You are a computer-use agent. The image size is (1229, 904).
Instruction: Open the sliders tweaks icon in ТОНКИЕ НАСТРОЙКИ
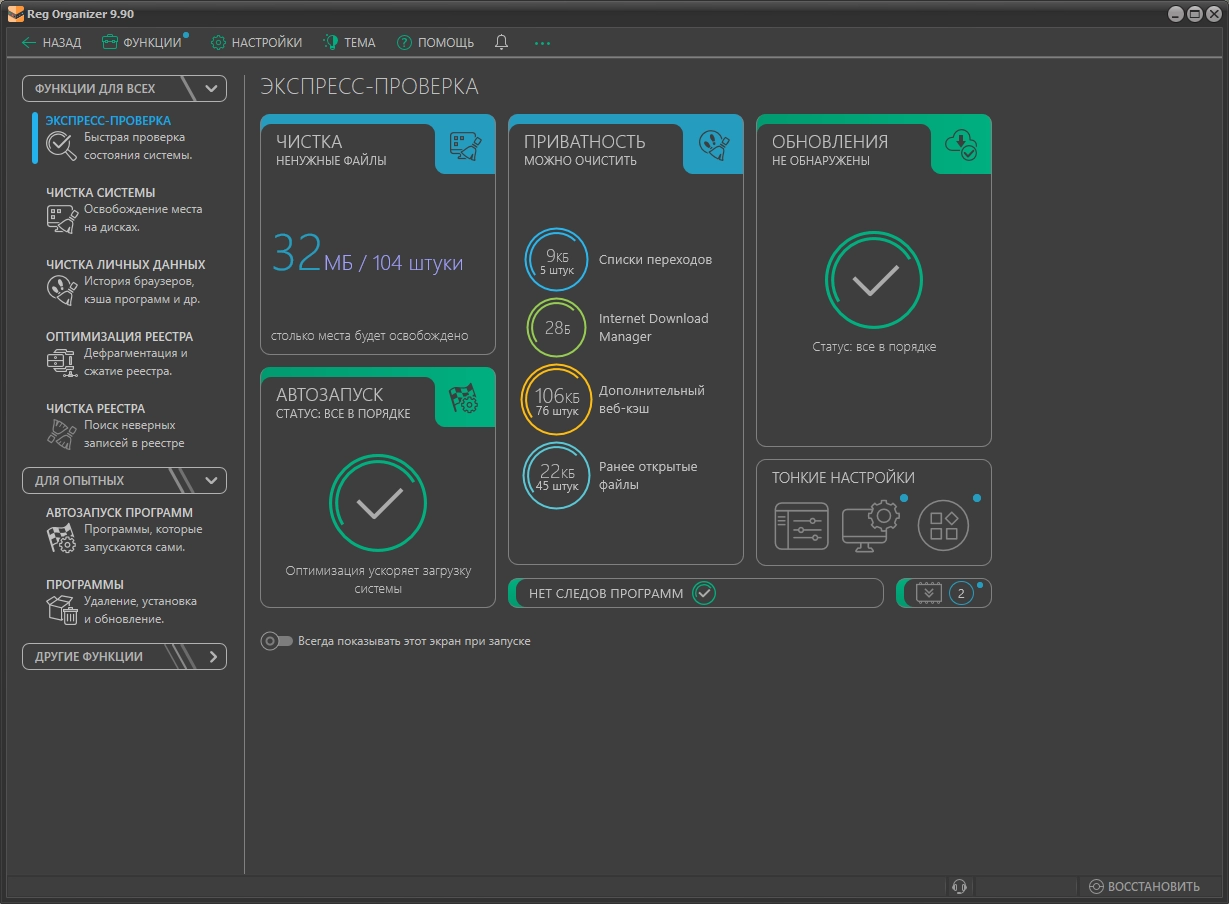coord(801,526)
